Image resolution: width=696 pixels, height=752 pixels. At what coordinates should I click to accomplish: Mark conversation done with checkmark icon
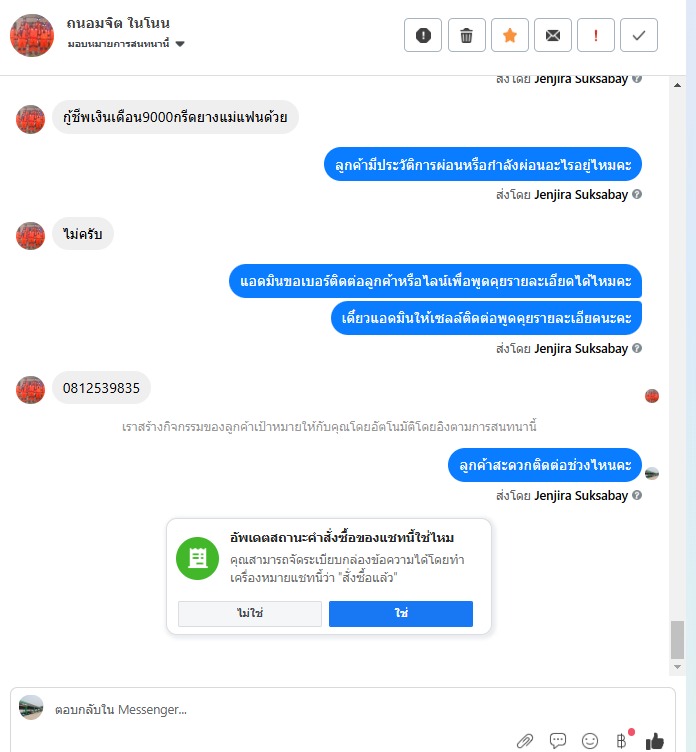pyautogui.click(x=639, y=35)
